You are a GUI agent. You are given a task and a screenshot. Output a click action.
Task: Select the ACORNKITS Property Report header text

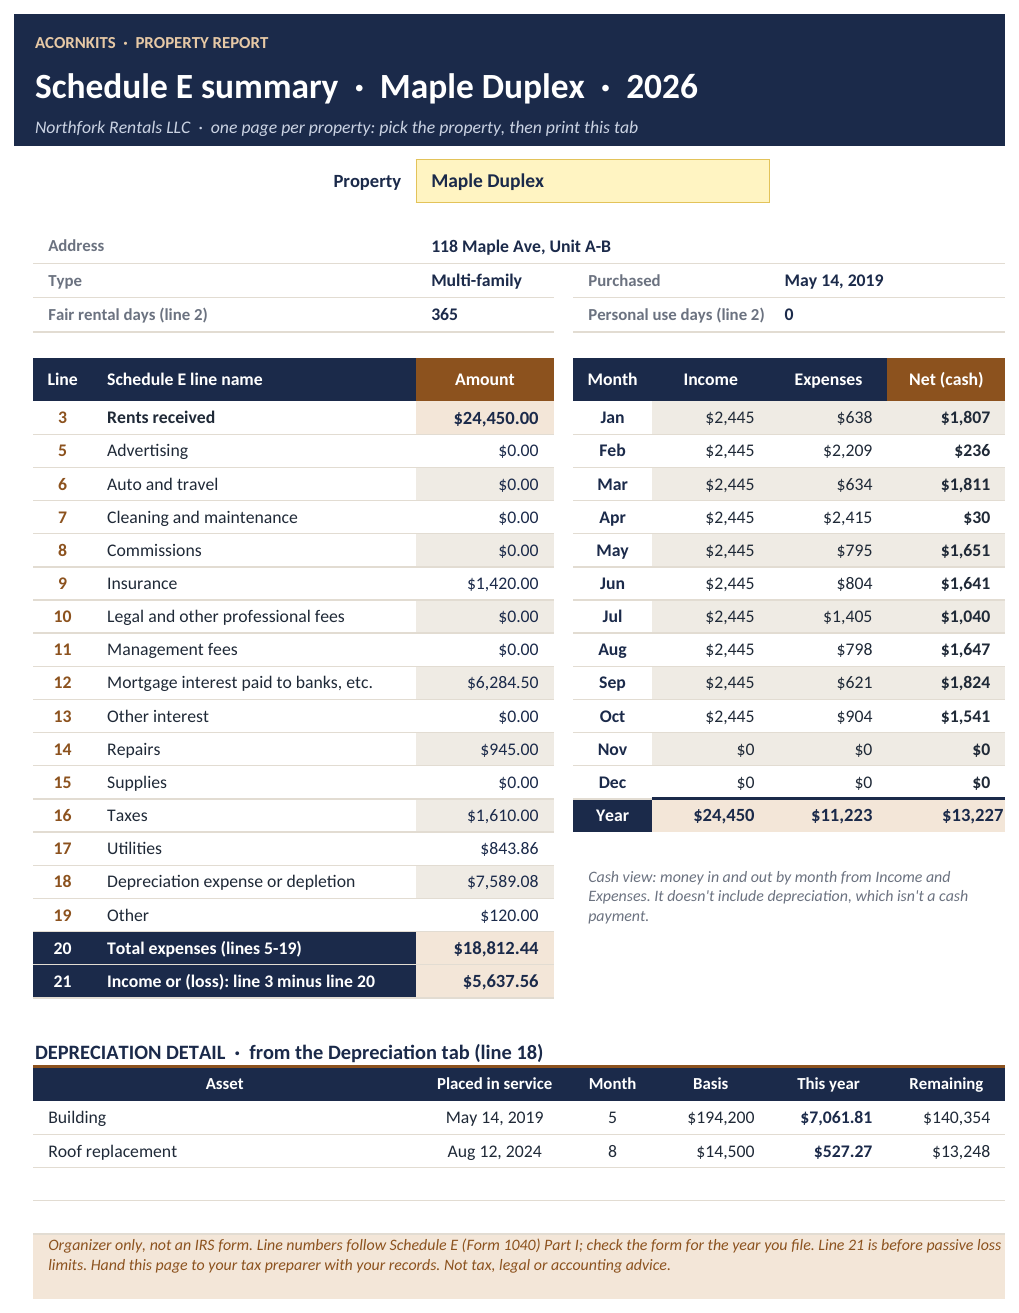point(151,43)
